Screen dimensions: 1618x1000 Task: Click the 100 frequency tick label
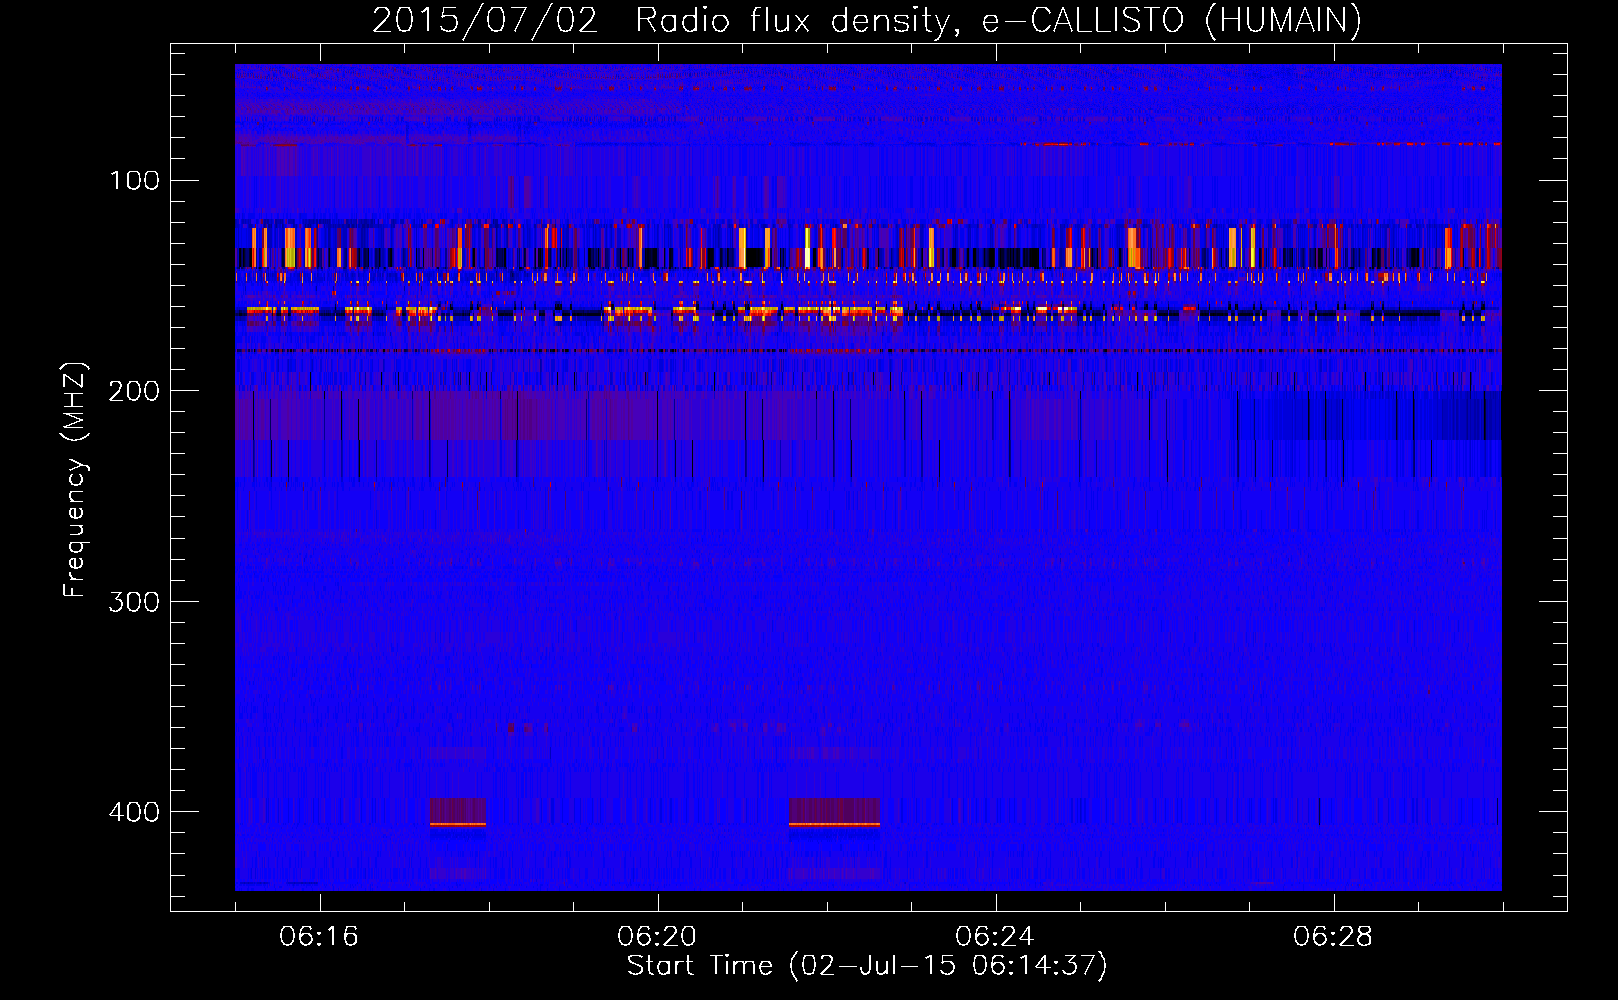135,180
